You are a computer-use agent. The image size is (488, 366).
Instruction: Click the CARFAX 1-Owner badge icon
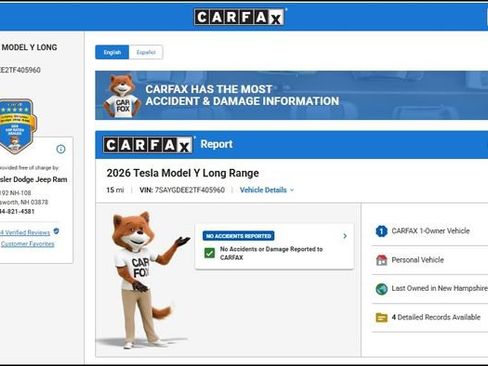tap(381, 231)
